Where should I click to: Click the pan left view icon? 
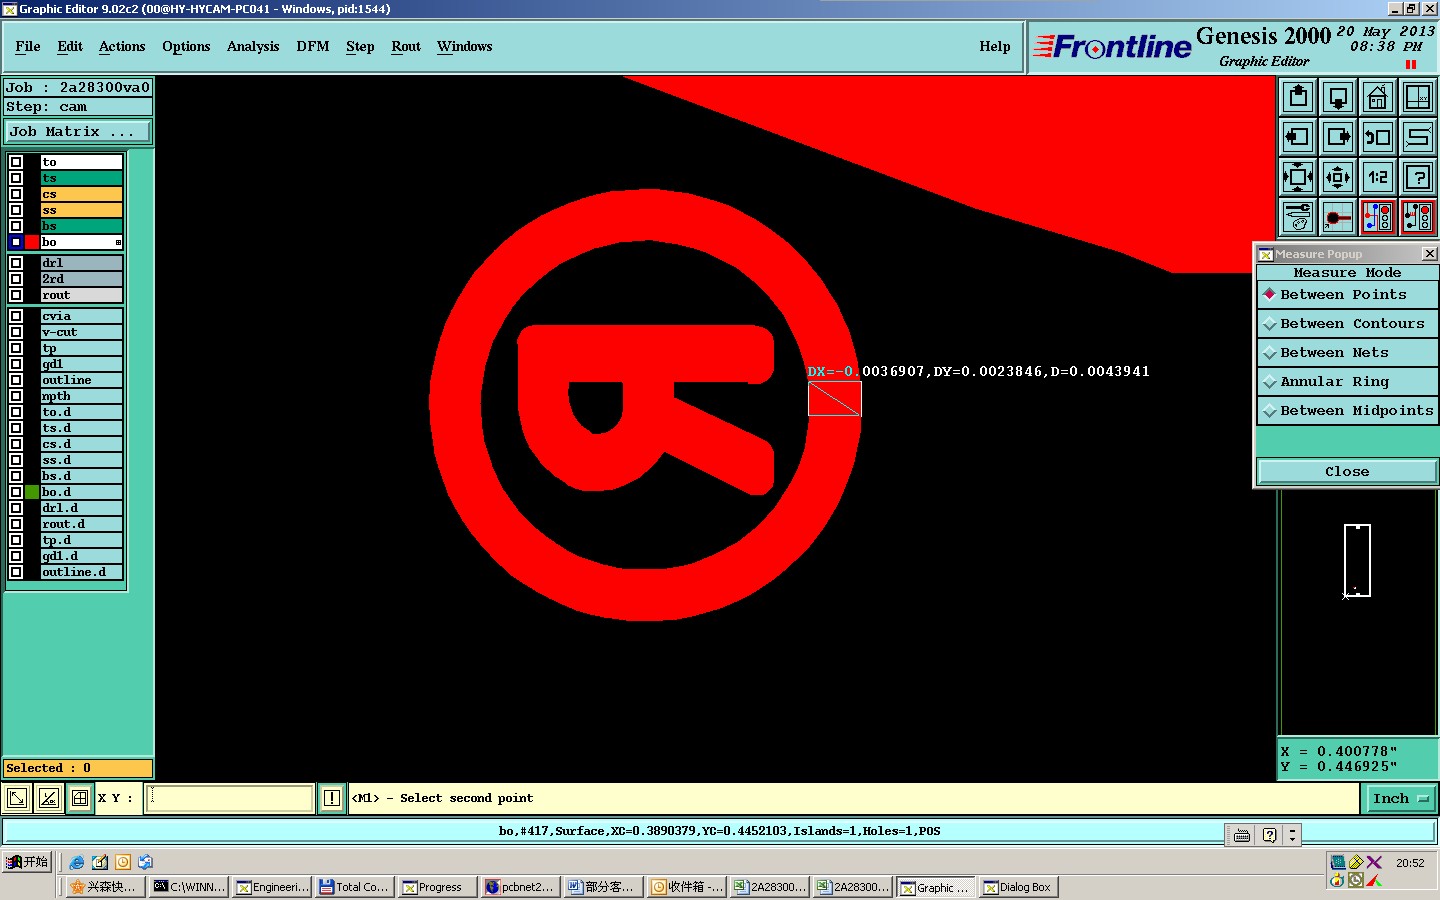[1298, 137]
